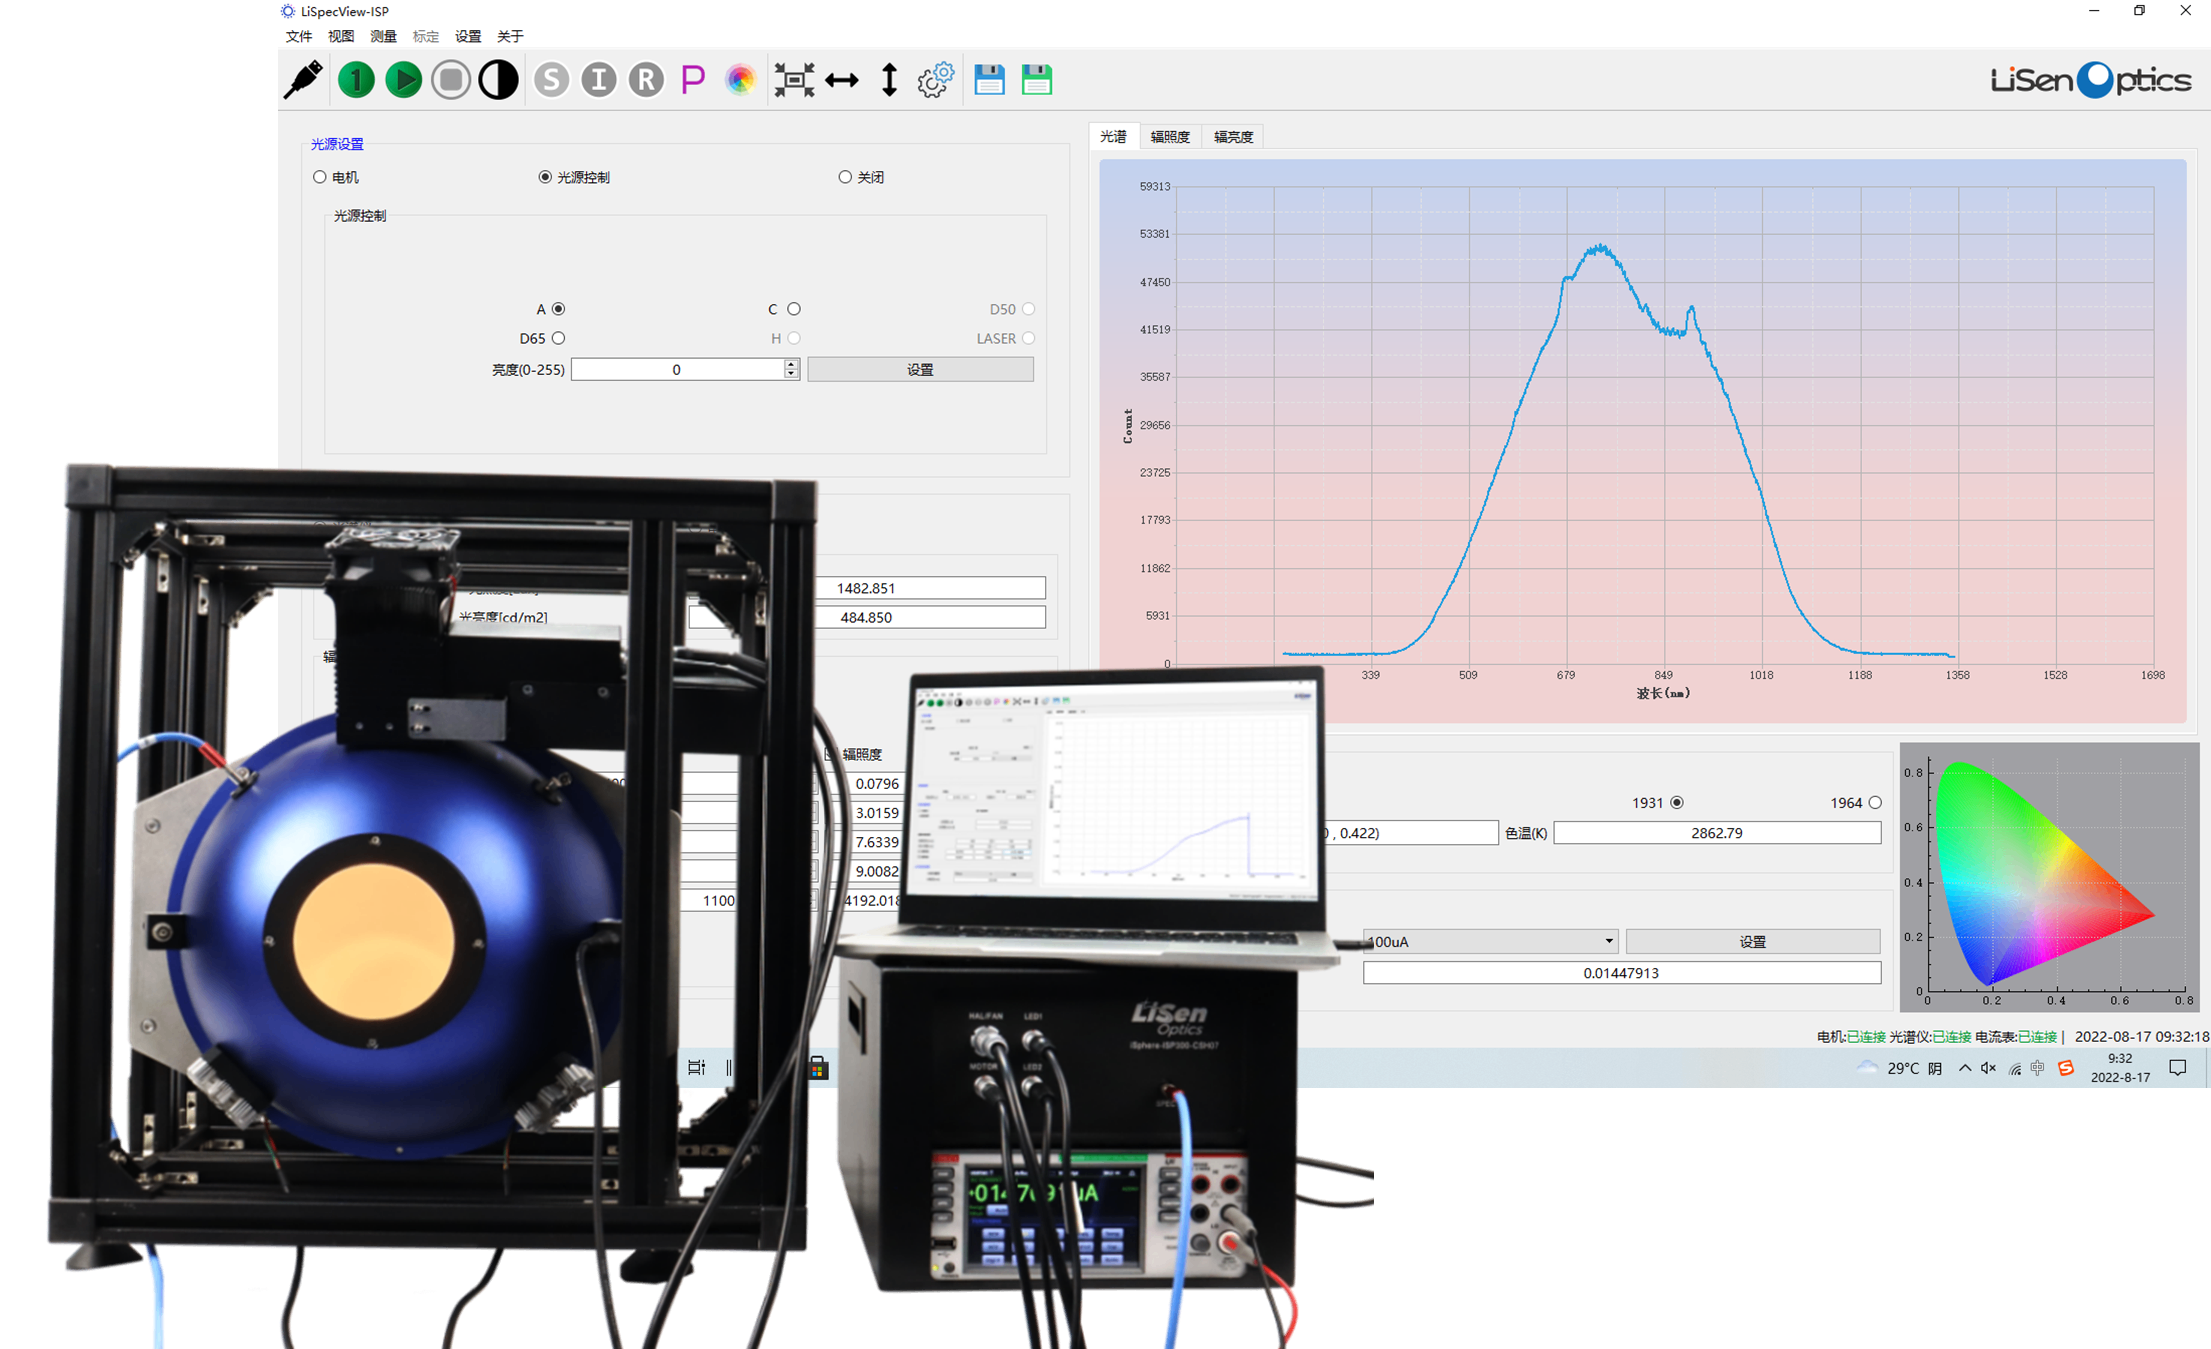Click the horizontal double-arrow scale icon

click(x=841, y=80)
